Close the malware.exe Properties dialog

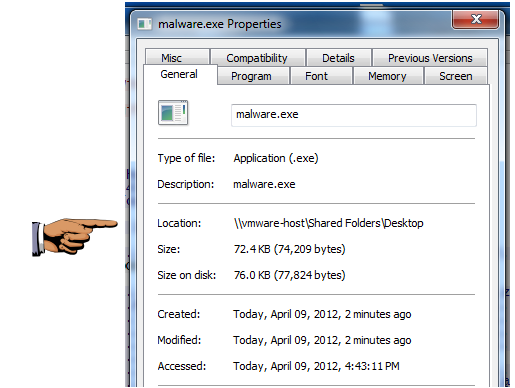coord(476,19)
